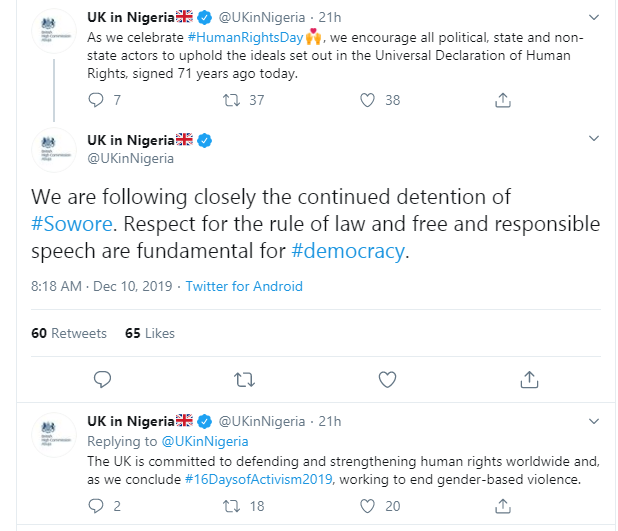Open the #Sowore hashtag link

[72, 224]
